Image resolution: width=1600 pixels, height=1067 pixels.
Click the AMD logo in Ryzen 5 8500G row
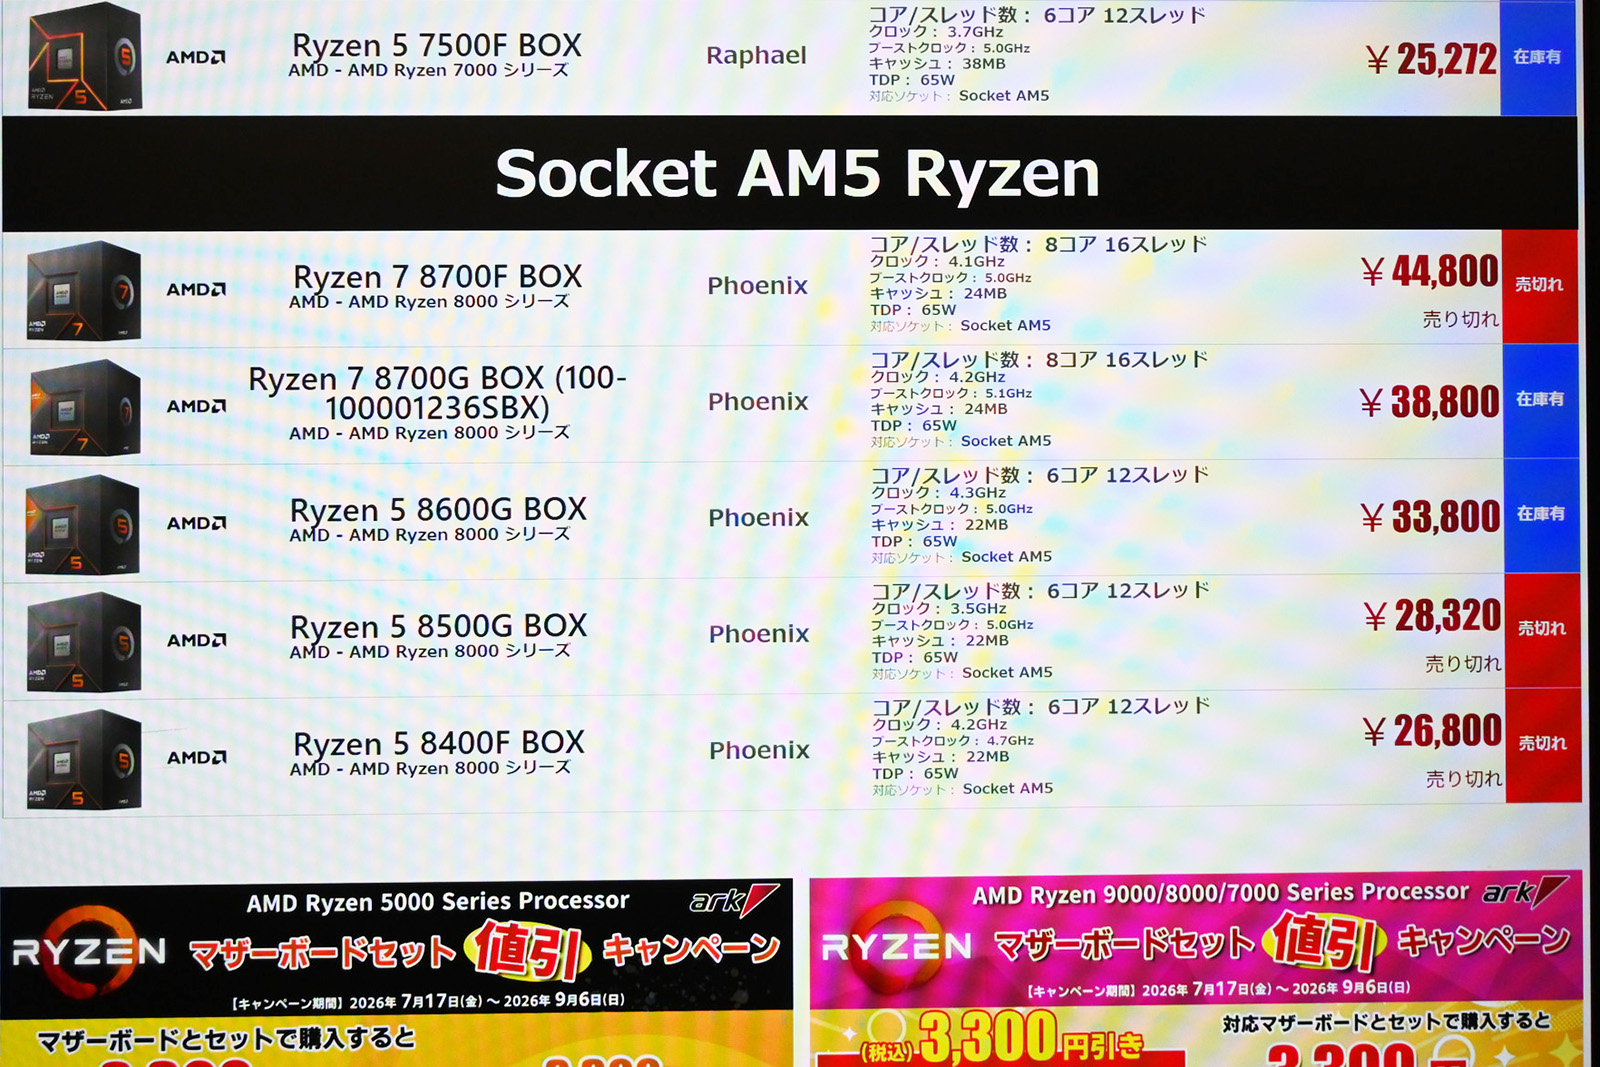pos(196,640)
